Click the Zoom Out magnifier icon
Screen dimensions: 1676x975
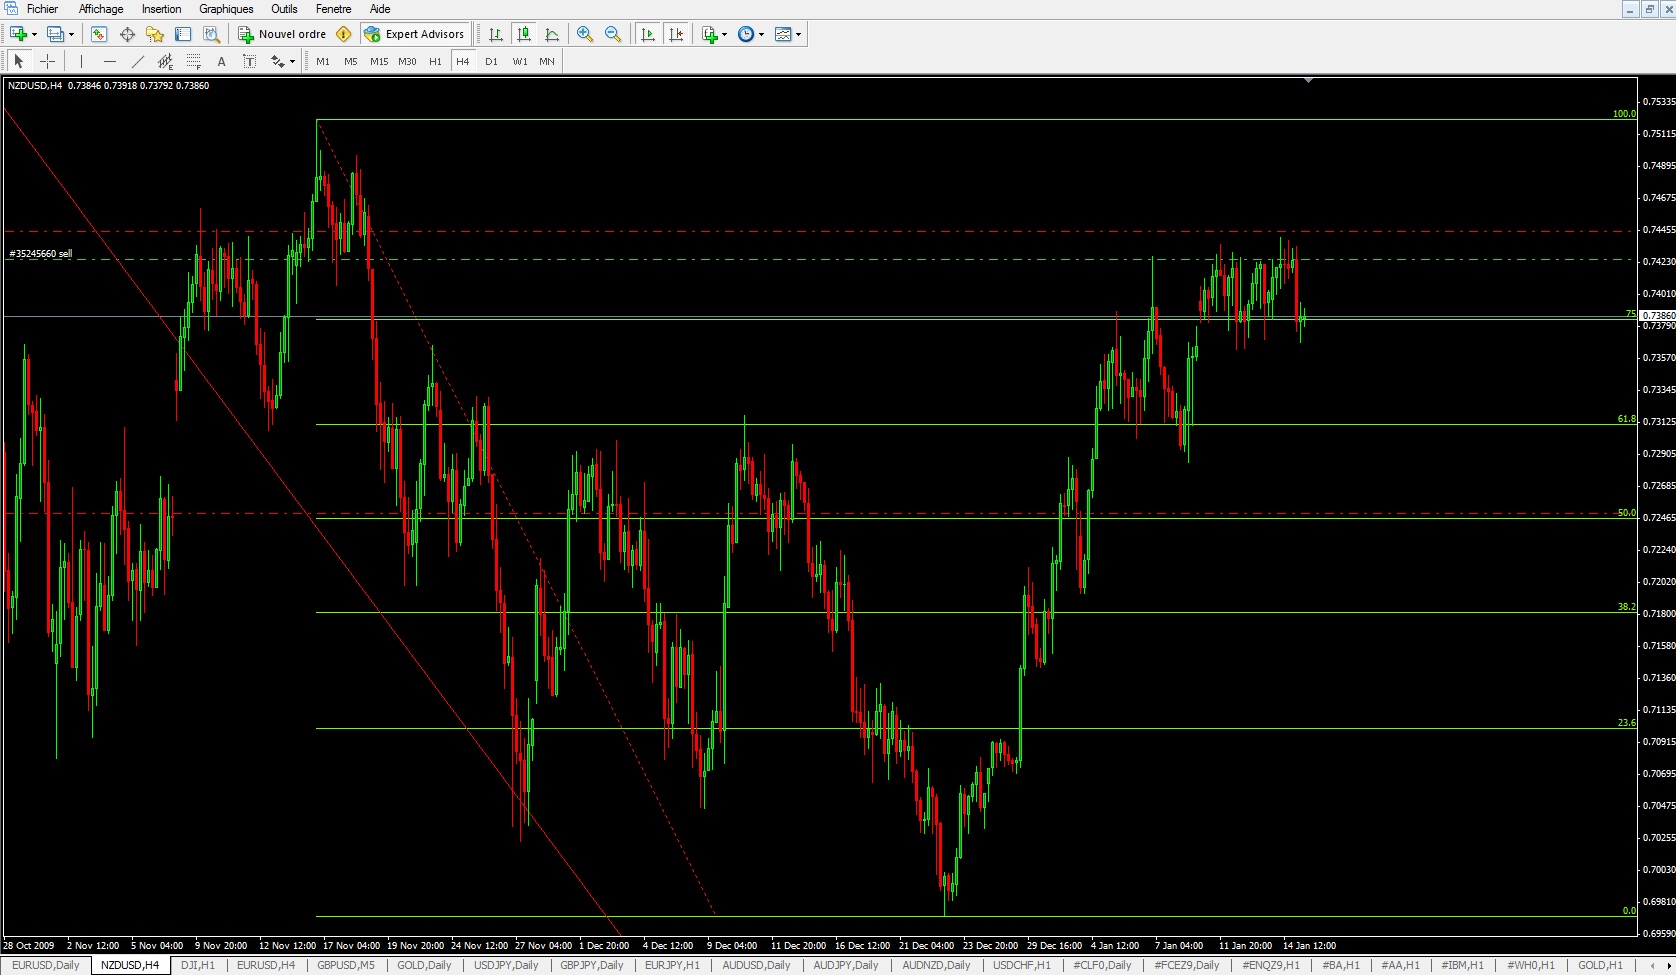(x=613, y=34)
